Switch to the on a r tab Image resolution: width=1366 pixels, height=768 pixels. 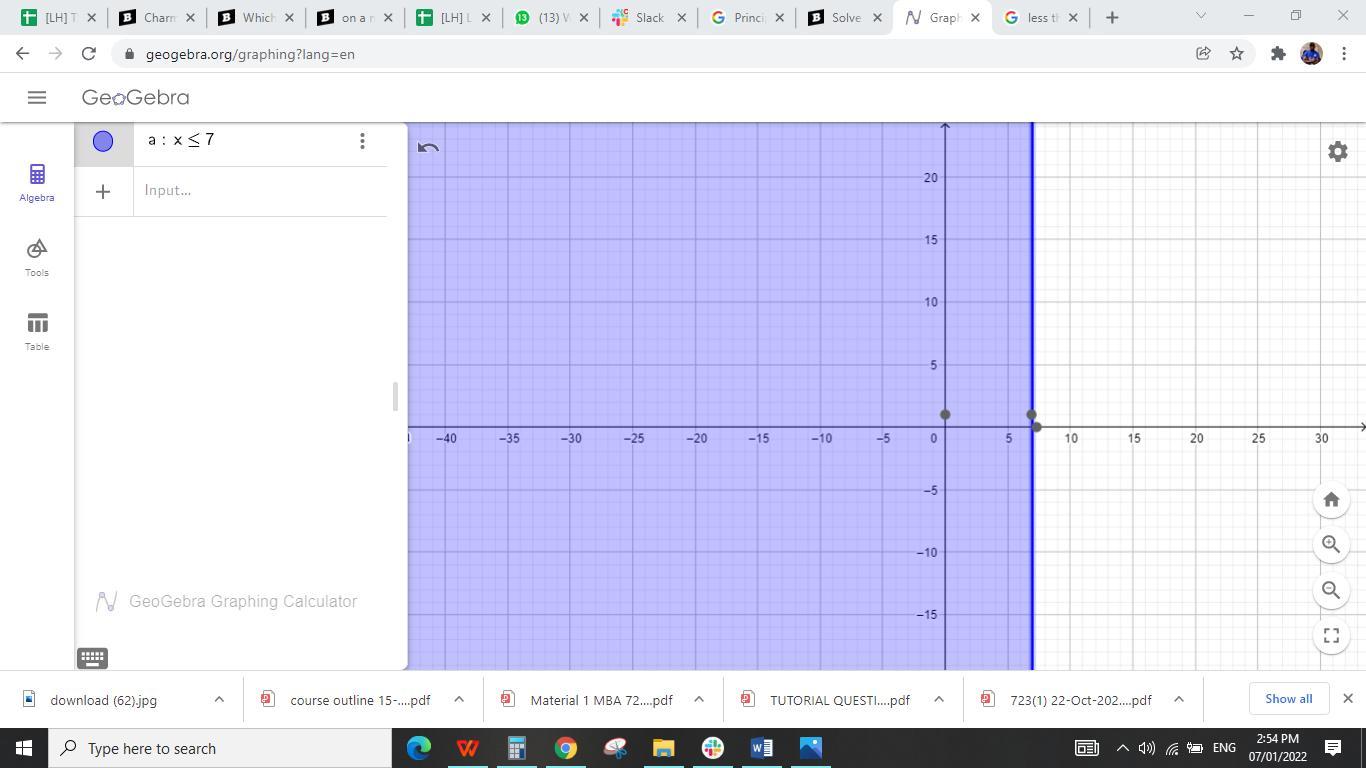tap(354, 17)
